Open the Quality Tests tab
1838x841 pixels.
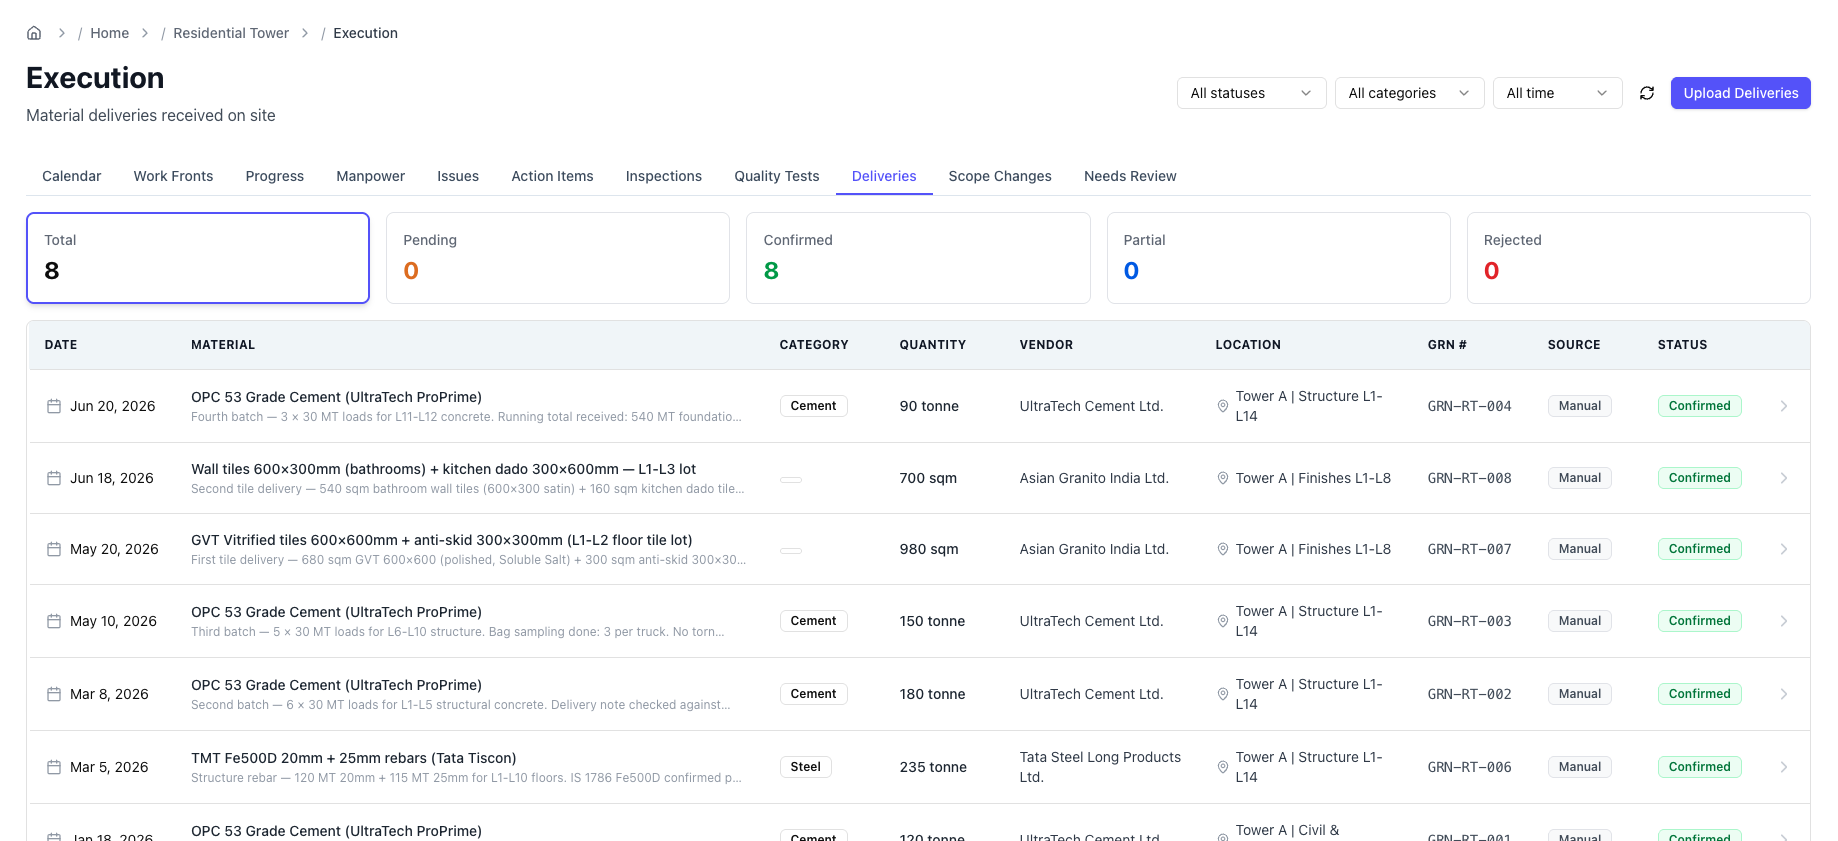[777, 176]
